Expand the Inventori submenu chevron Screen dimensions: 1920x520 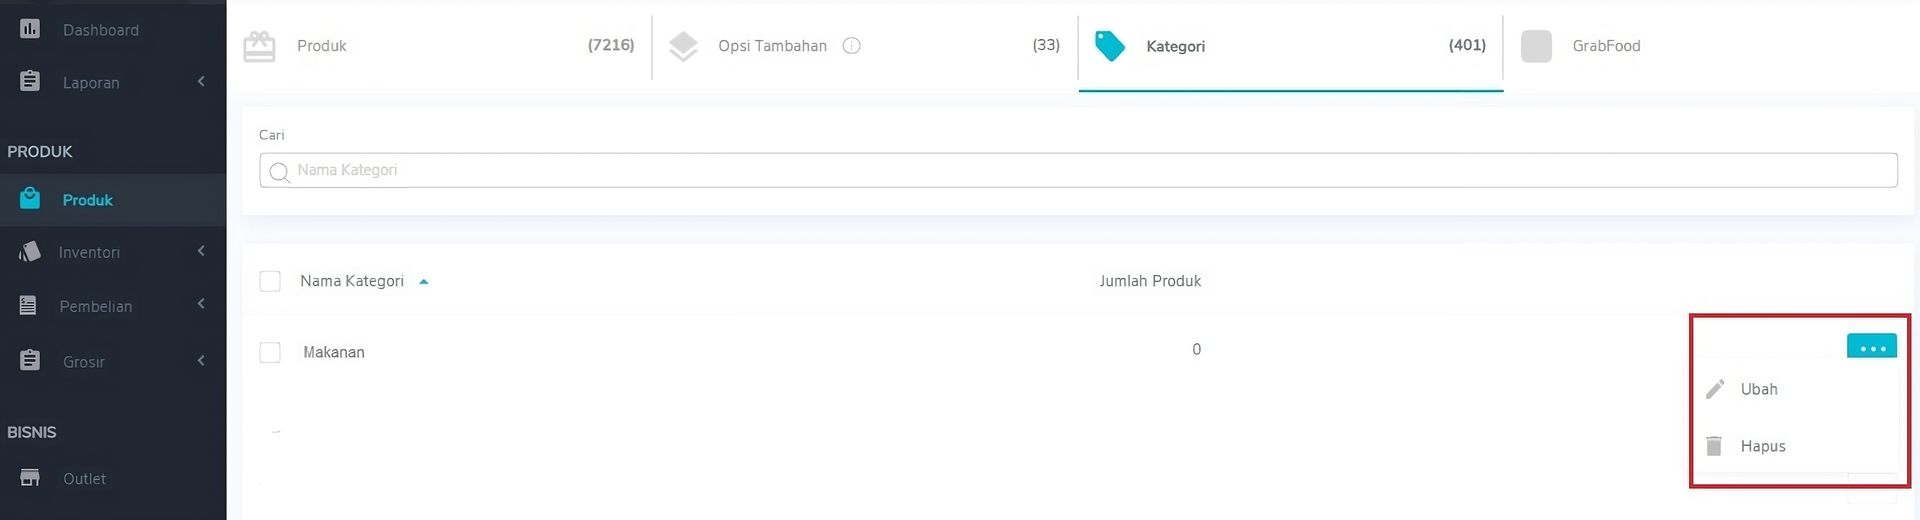(x=201, y=251)
